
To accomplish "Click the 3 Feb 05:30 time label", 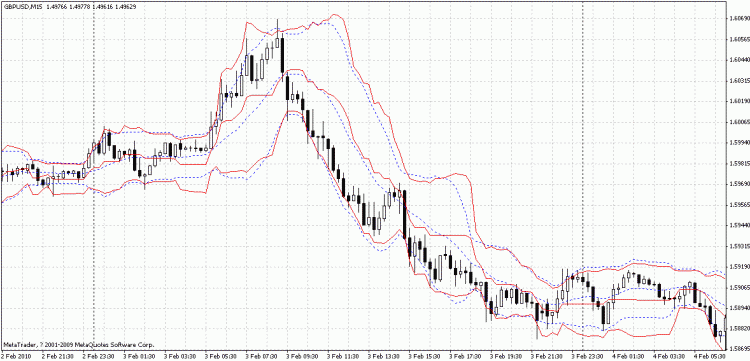I will point(220,357).
